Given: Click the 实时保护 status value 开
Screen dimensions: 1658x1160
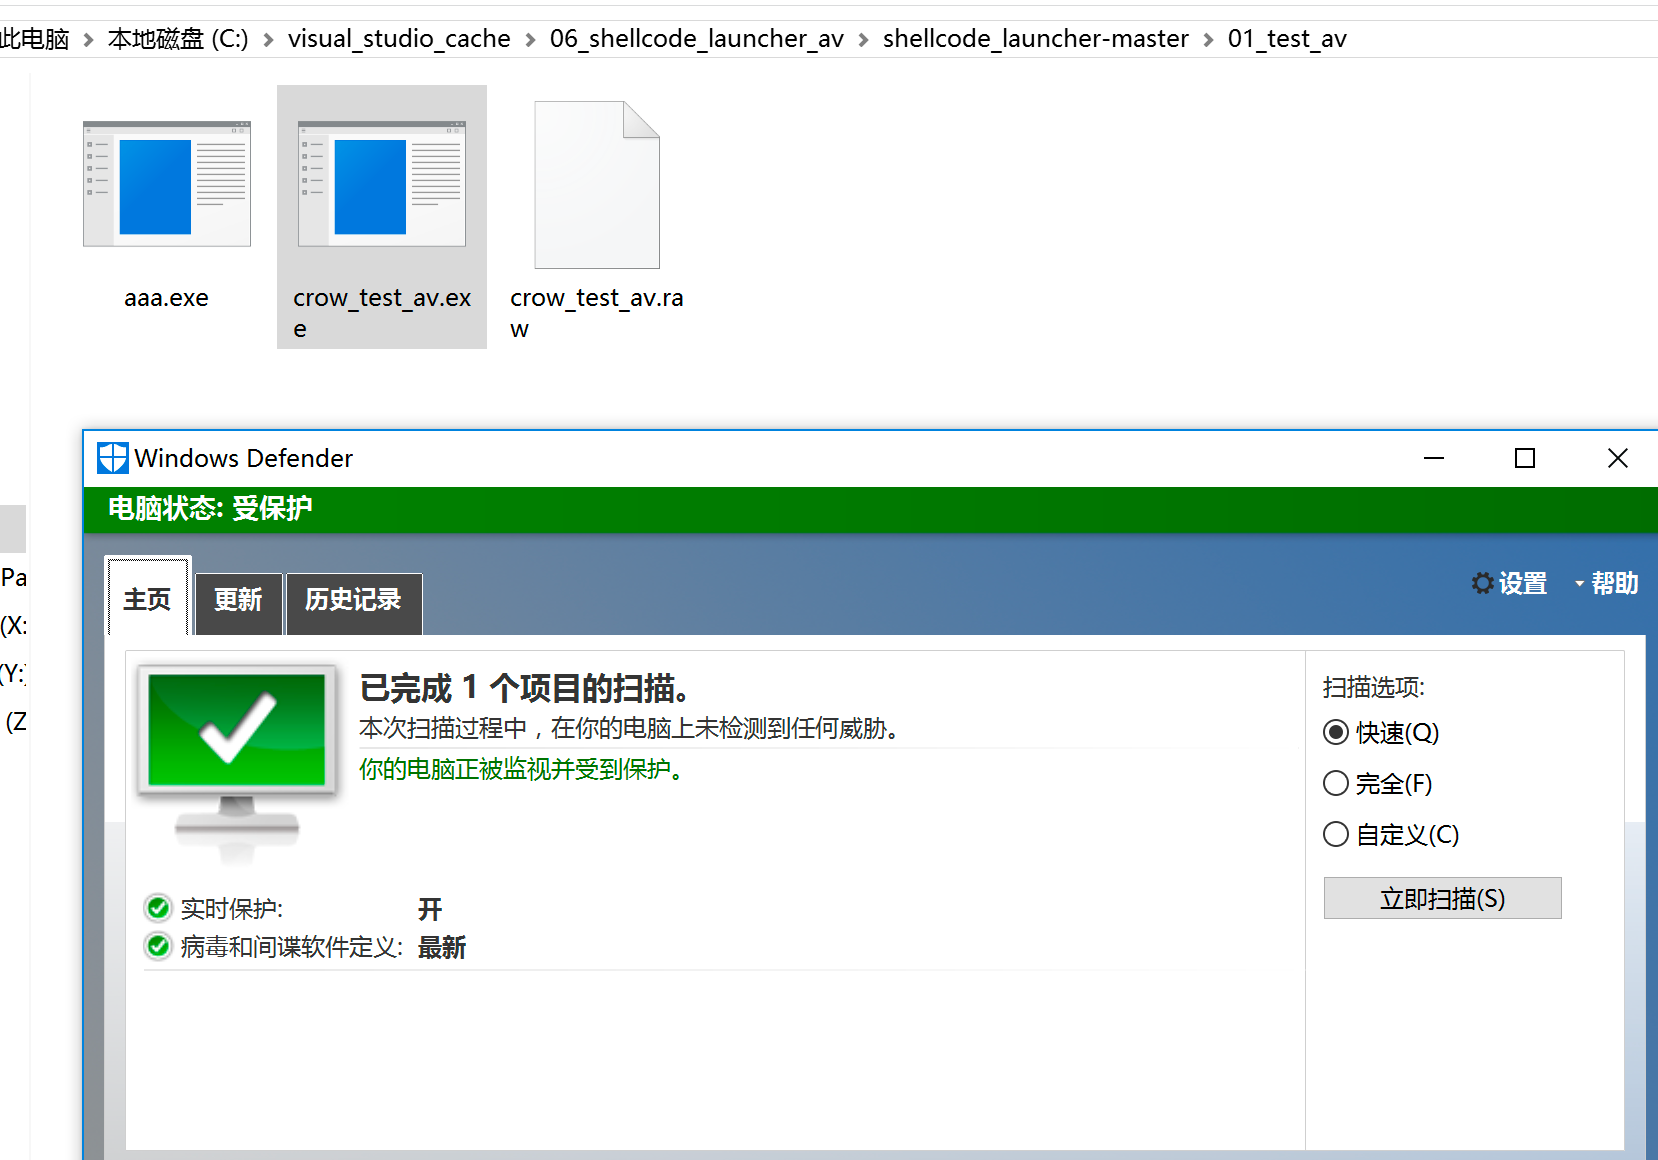Looking at the screenshot, I should click(430, 909).
